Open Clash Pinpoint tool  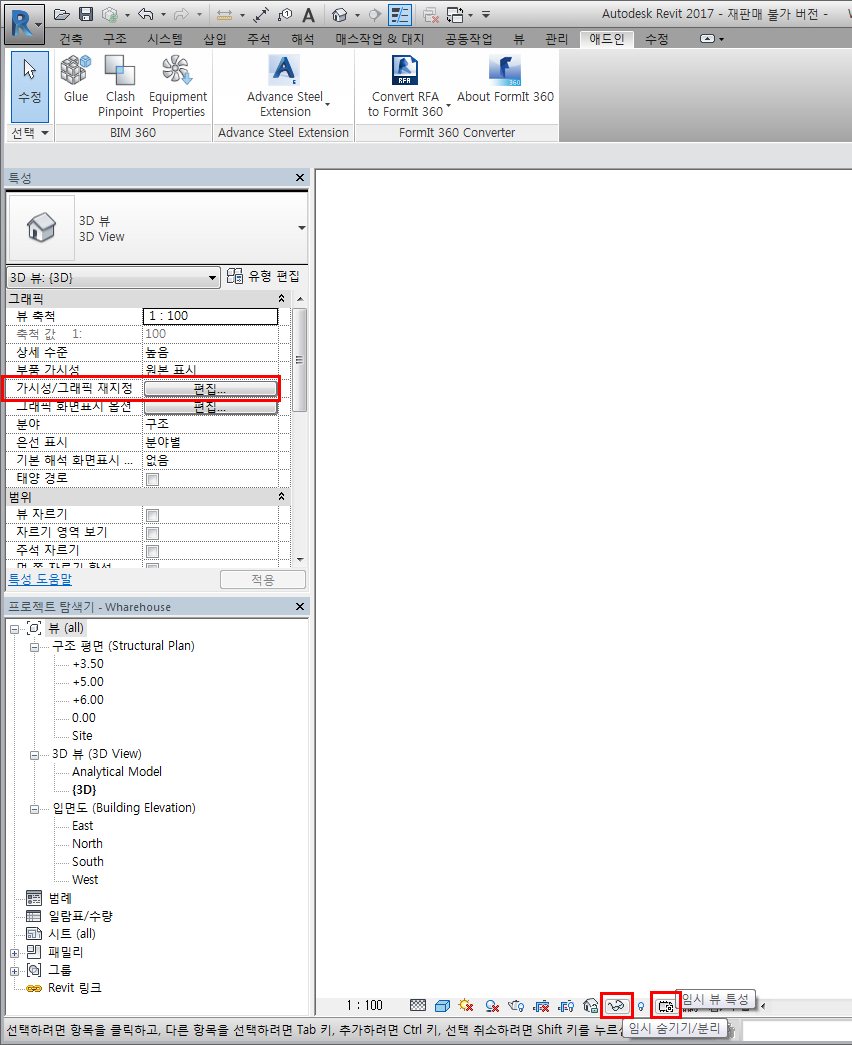point(120,86)
